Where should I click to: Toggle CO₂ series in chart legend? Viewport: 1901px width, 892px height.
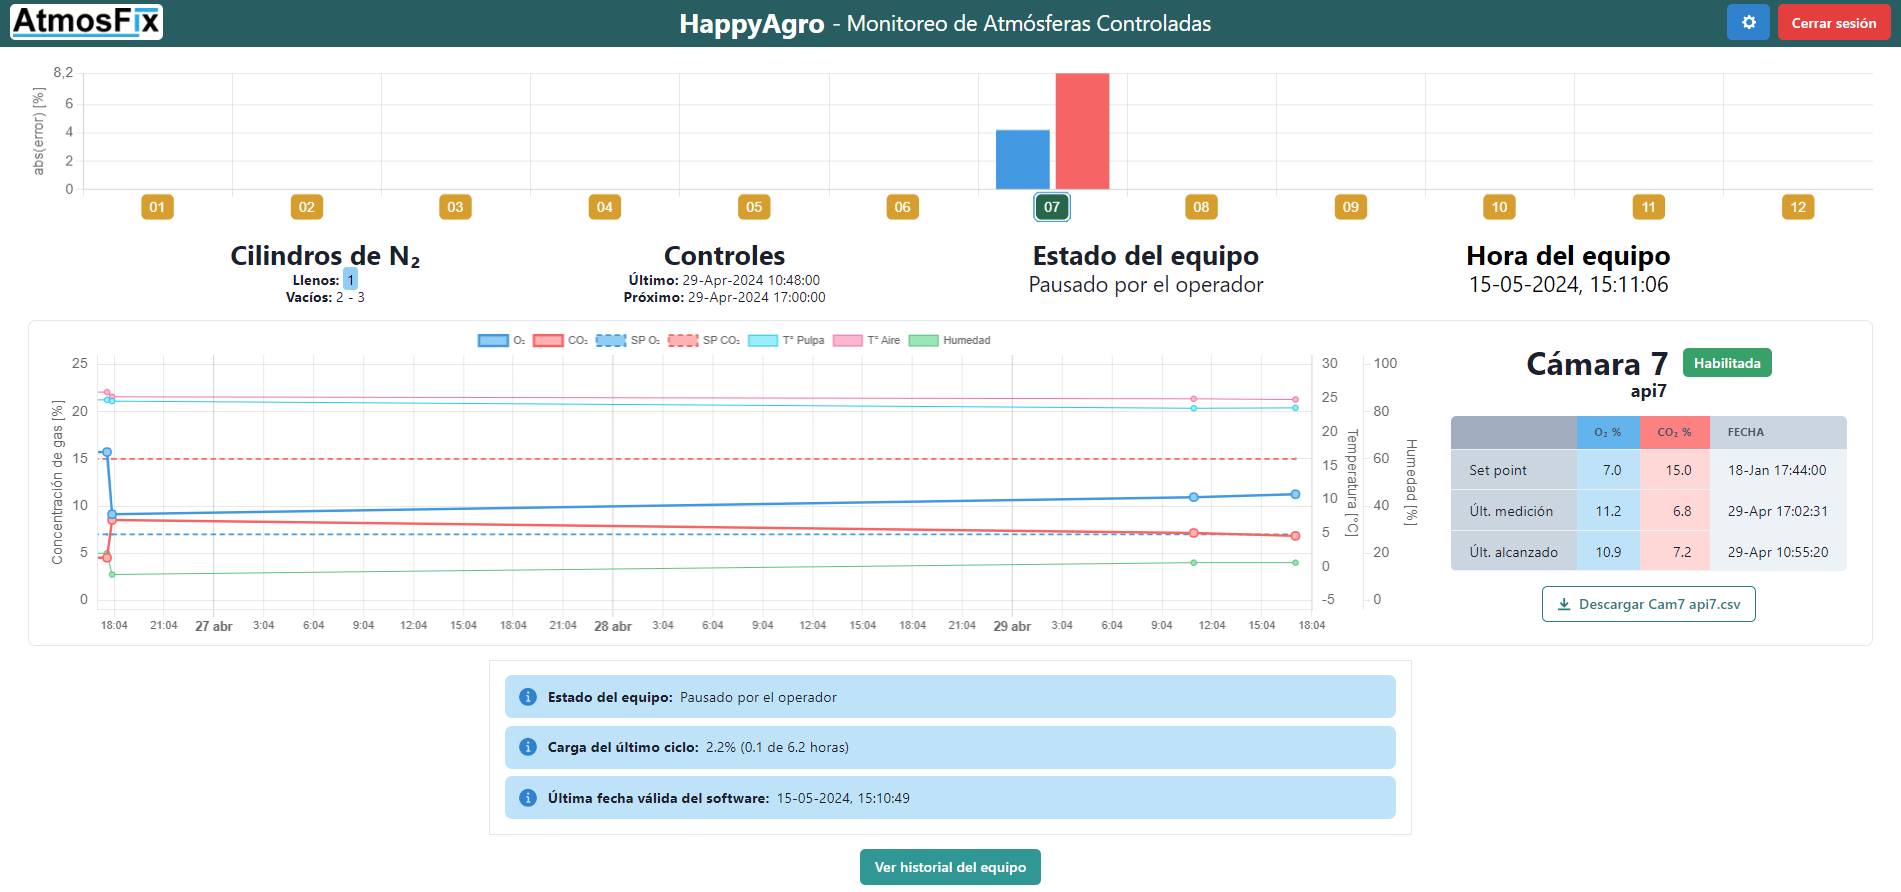coord(561,340)
